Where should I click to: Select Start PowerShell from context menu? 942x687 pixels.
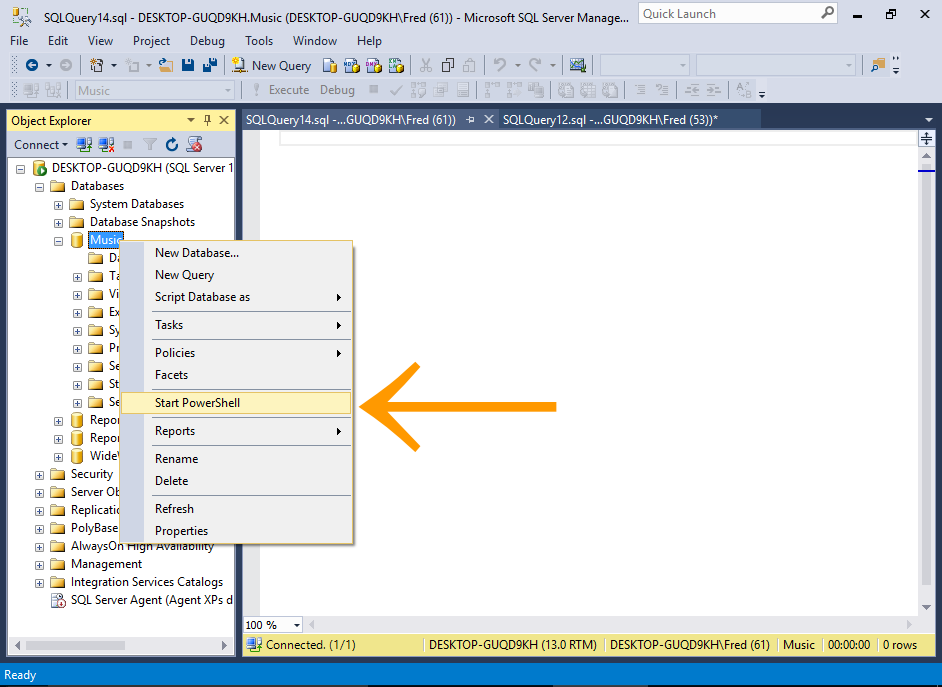pyautogui.click(x=197, y=403)
